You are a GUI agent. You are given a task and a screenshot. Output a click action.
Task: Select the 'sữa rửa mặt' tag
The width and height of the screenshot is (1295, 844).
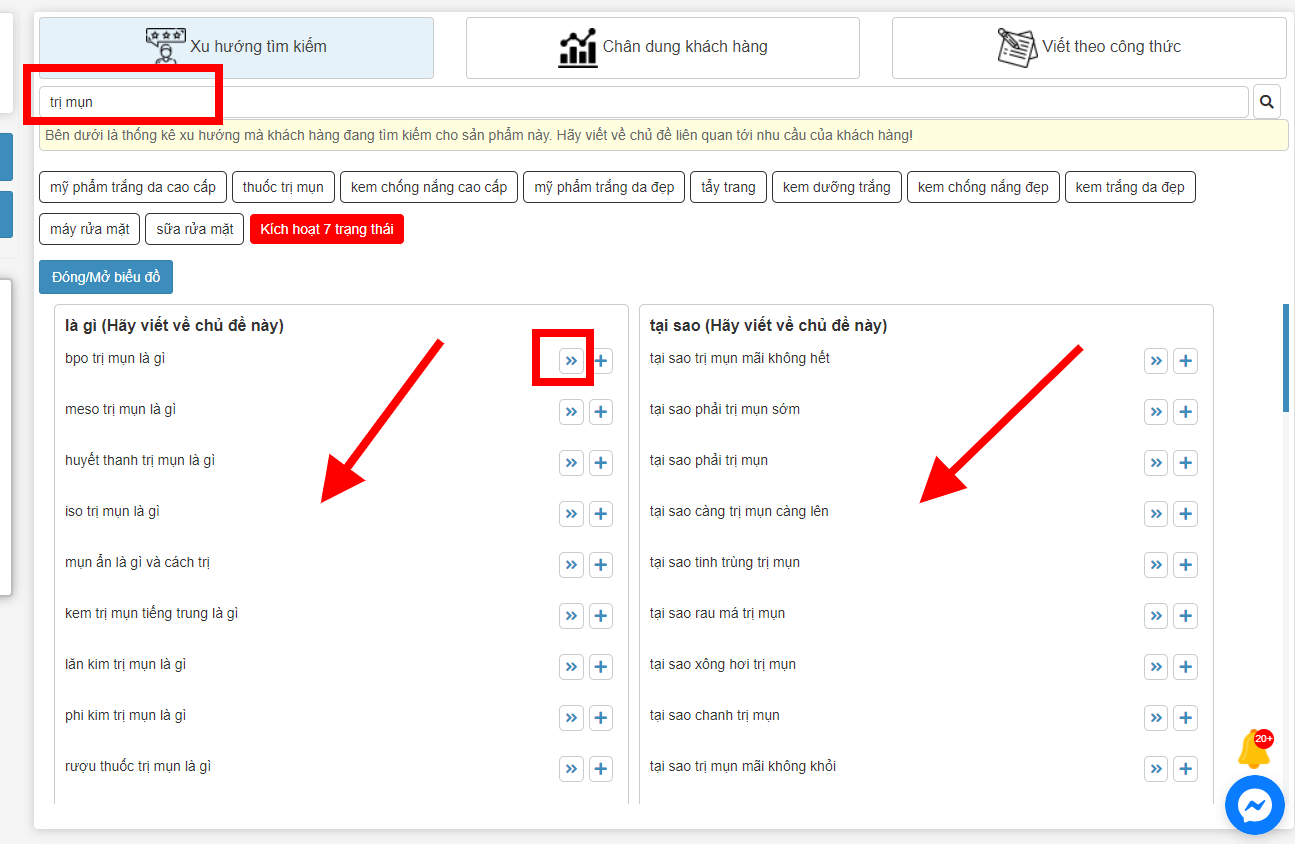(195, 229)
